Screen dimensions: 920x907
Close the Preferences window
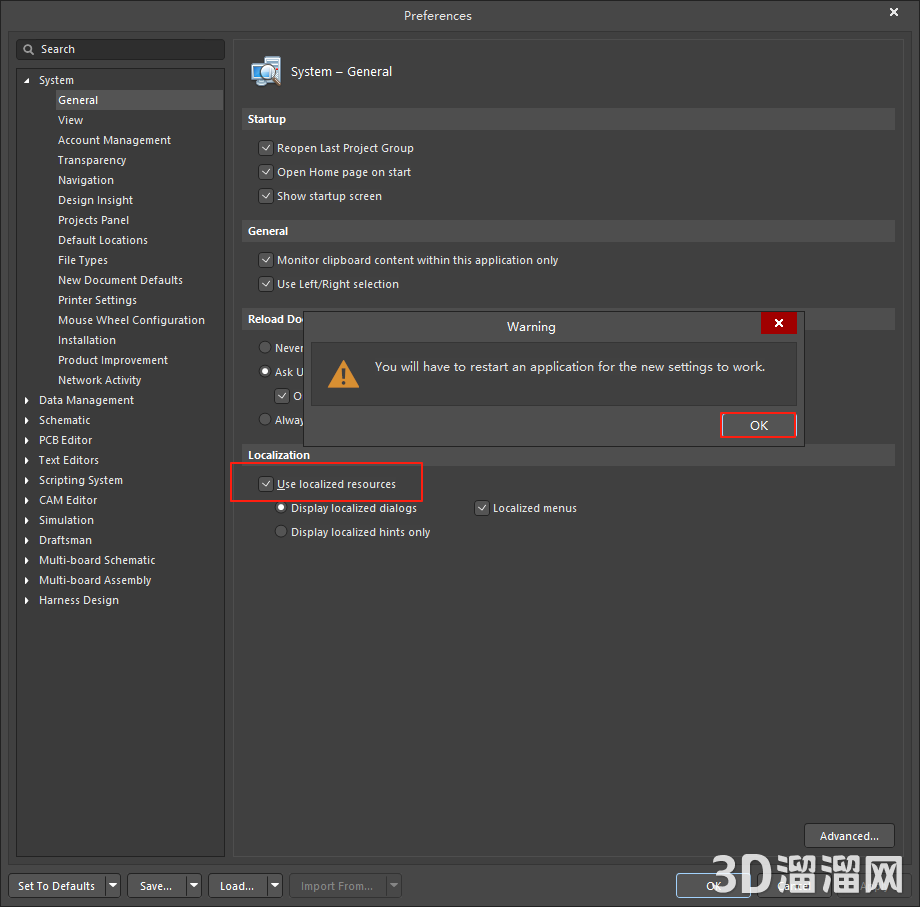[894, 12]
